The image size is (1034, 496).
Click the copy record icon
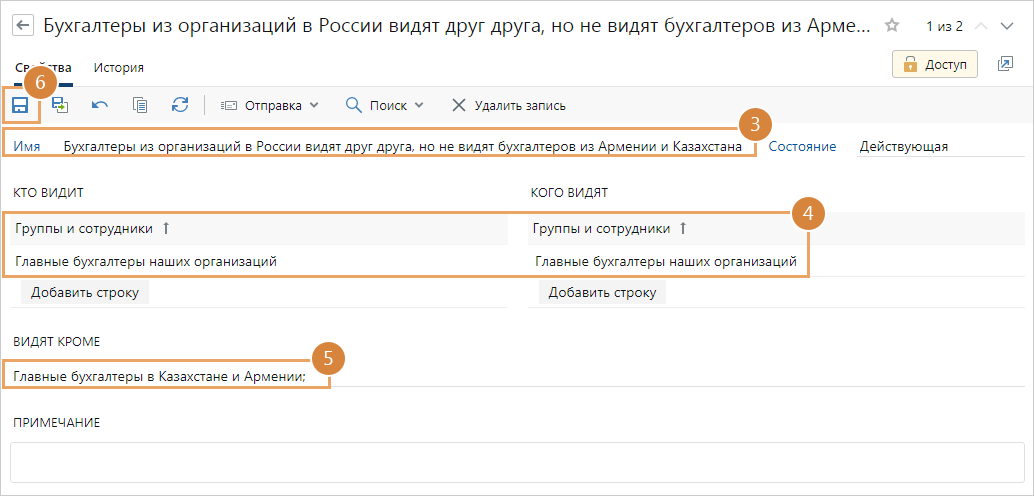(x=140, y=105)
